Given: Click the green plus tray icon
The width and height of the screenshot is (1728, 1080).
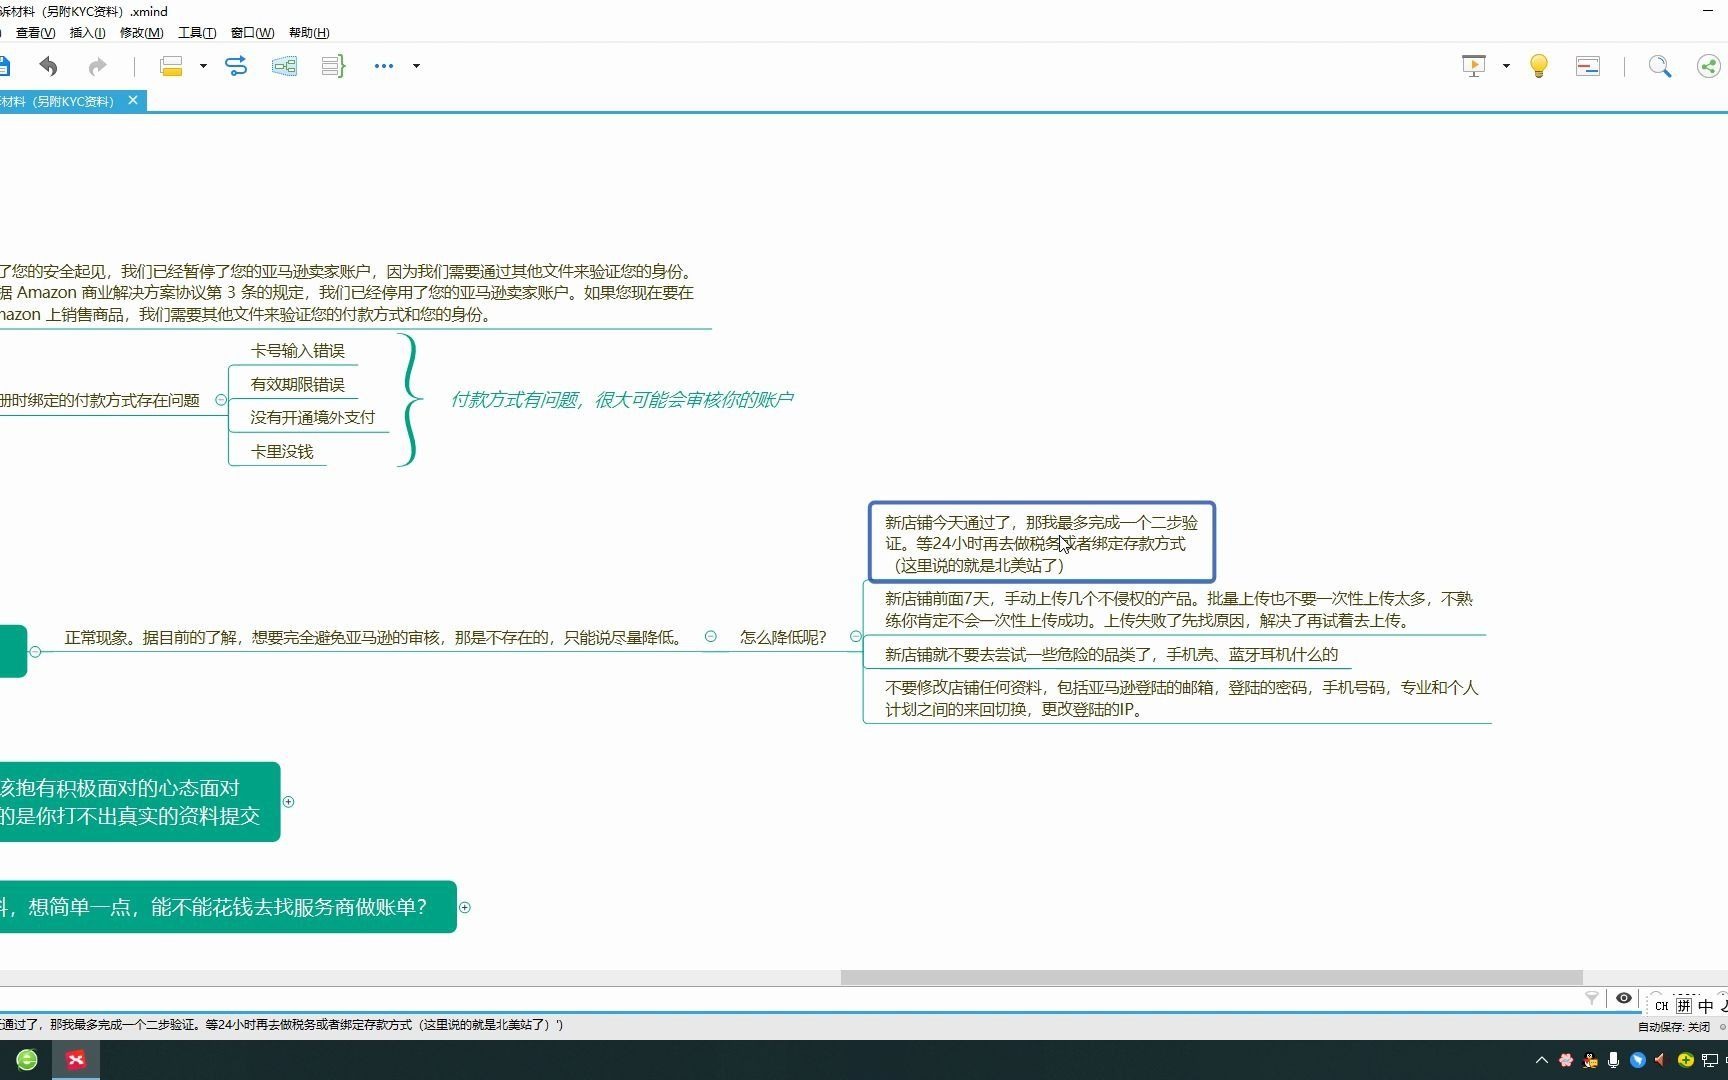Looking at the screenshot, I should point(1685,1060).
